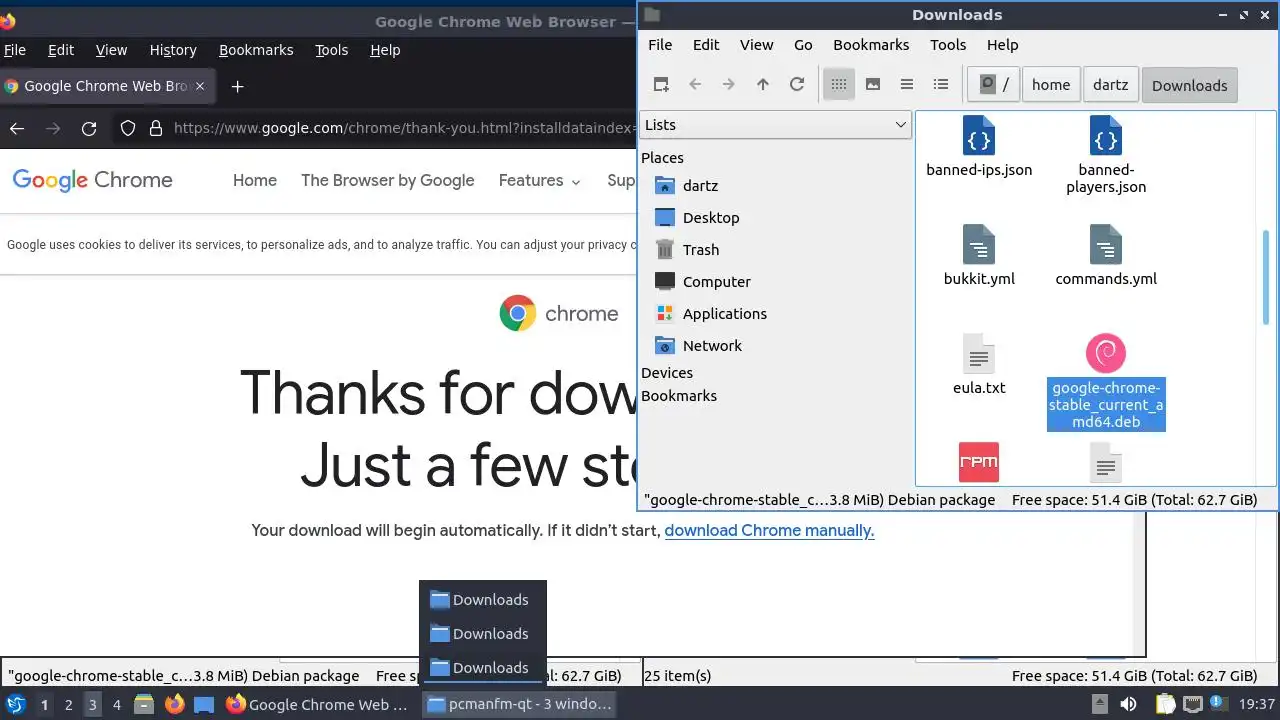Screen dimensions: 1280x720
Task: Open a new Firefox tab
Action: 237,86
